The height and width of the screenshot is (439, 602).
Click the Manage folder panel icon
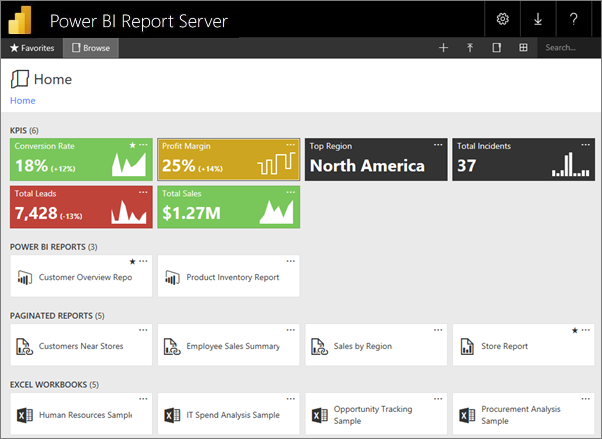pyautogui.click(x=497, y=47)
